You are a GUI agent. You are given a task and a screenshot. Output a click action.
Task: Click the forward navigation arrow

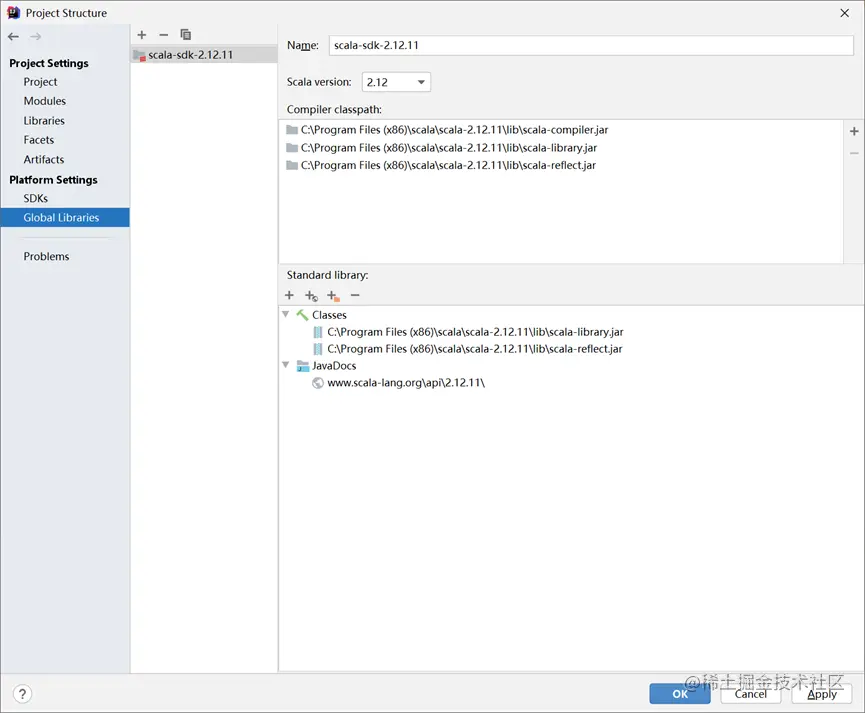click(35, 36)
